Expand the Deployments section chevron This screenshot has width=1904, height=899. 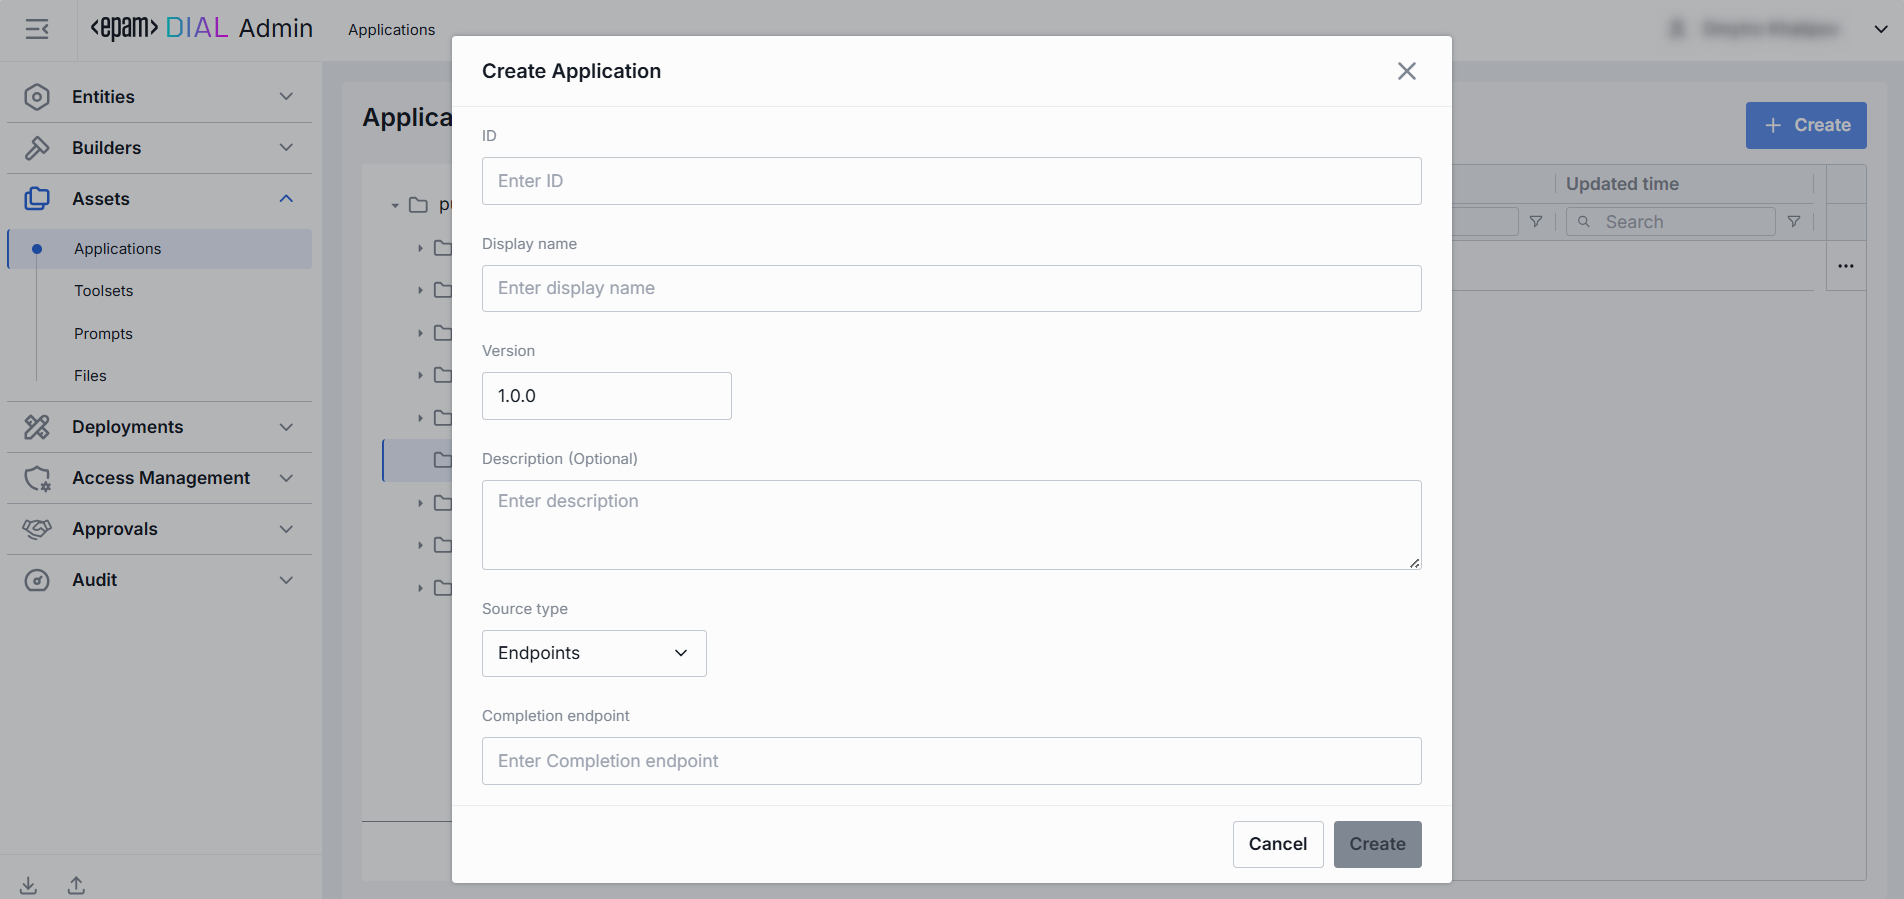point(286,427)
